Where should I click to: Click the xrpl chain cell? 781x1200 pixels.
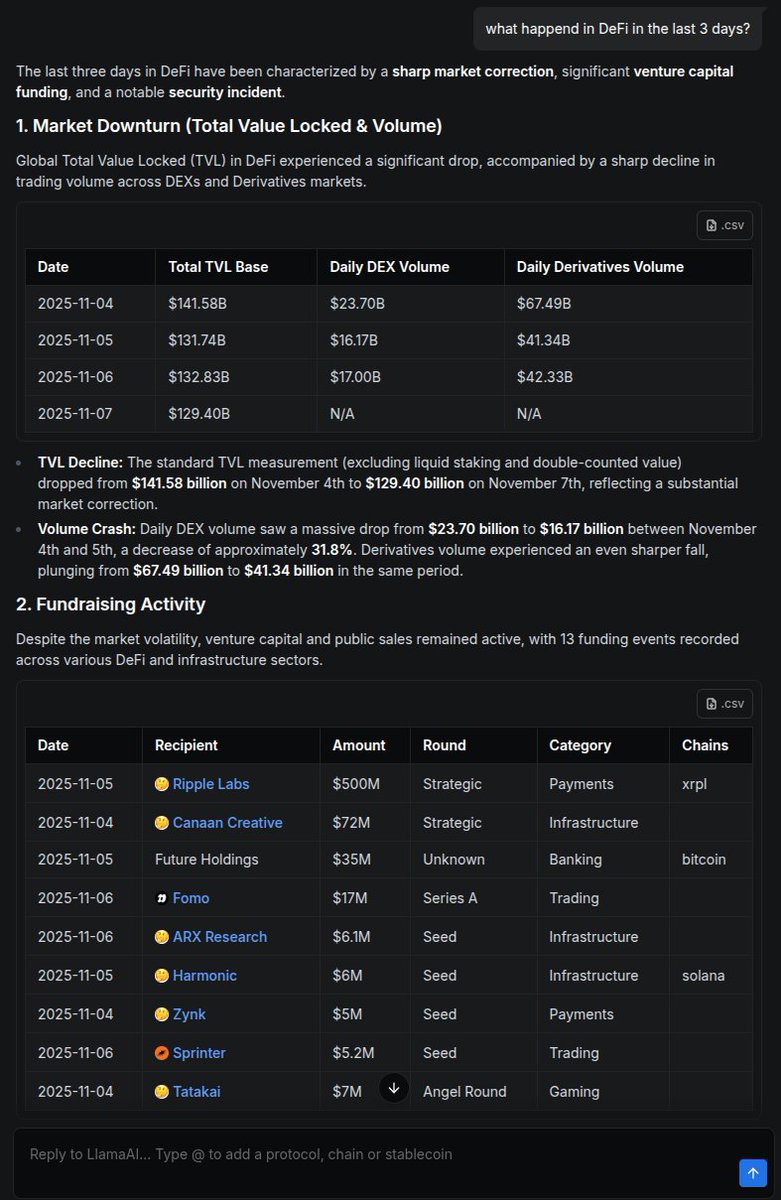click(x=711, y=784)
